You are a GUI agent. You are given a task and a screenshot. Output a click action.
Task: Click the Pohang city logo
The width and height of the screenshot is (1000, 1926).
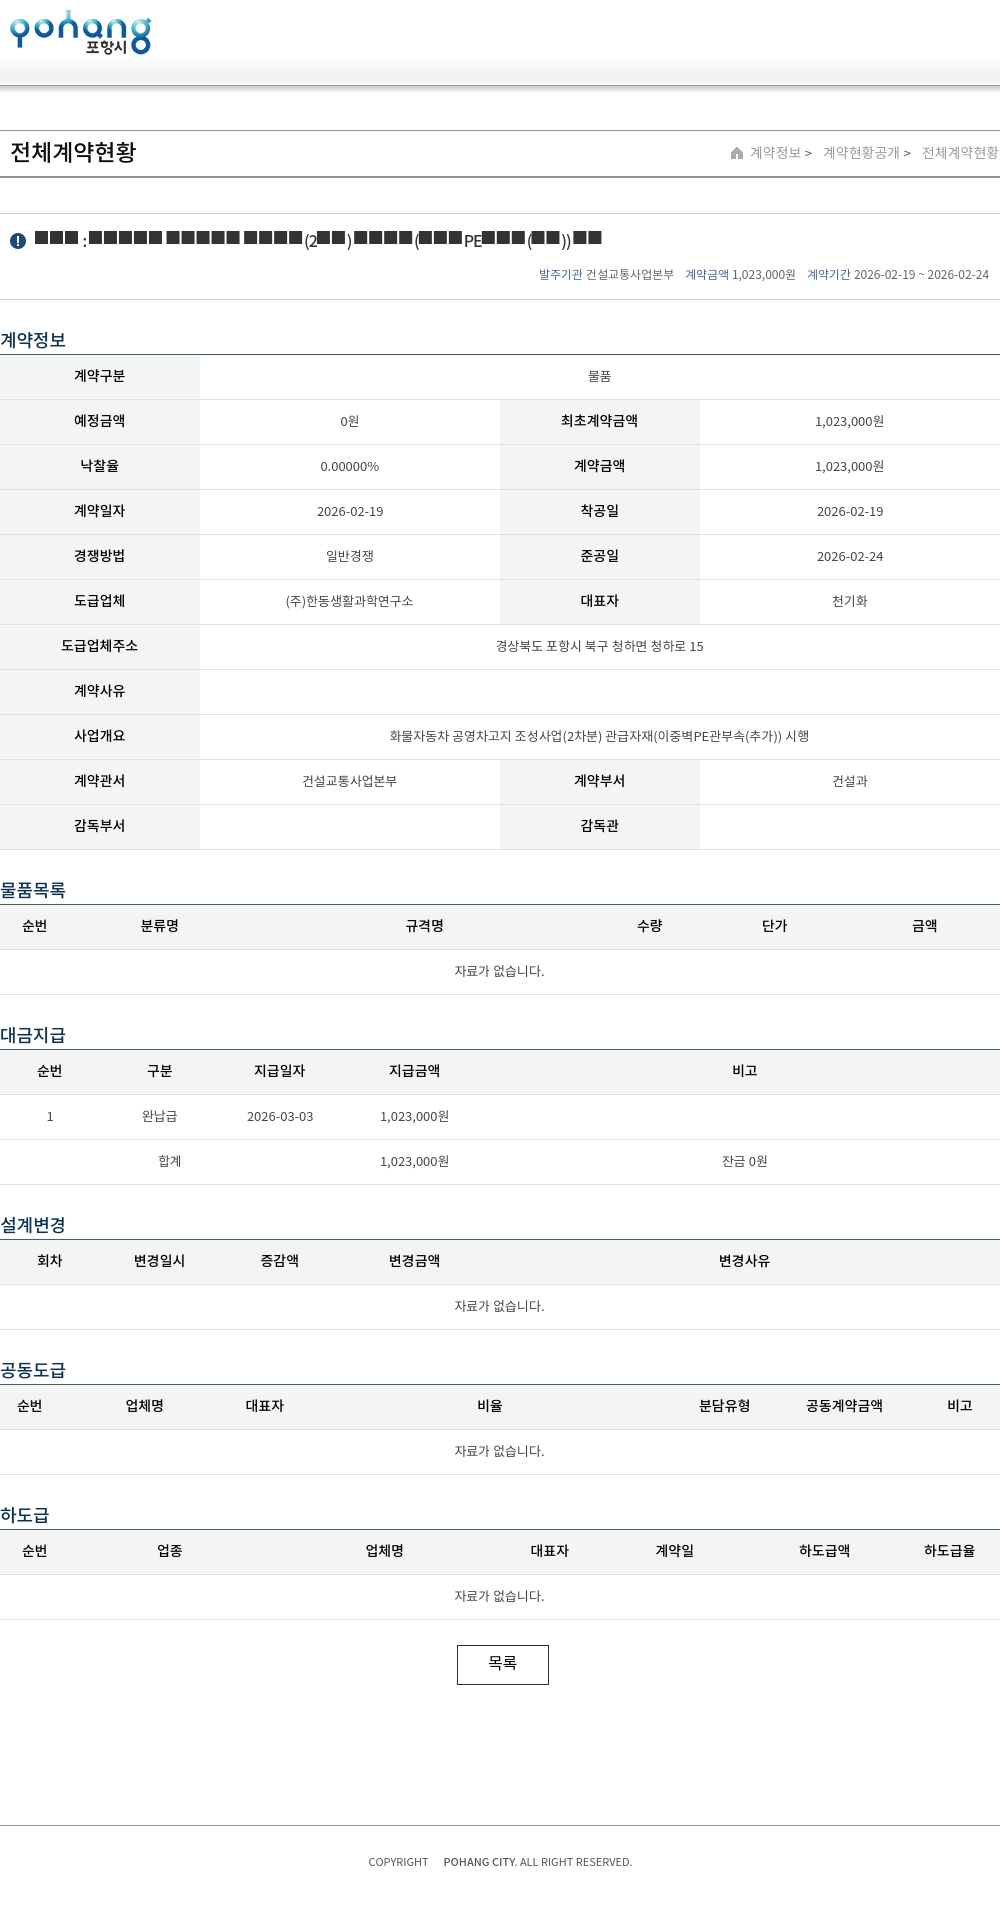tap(80, 33)
